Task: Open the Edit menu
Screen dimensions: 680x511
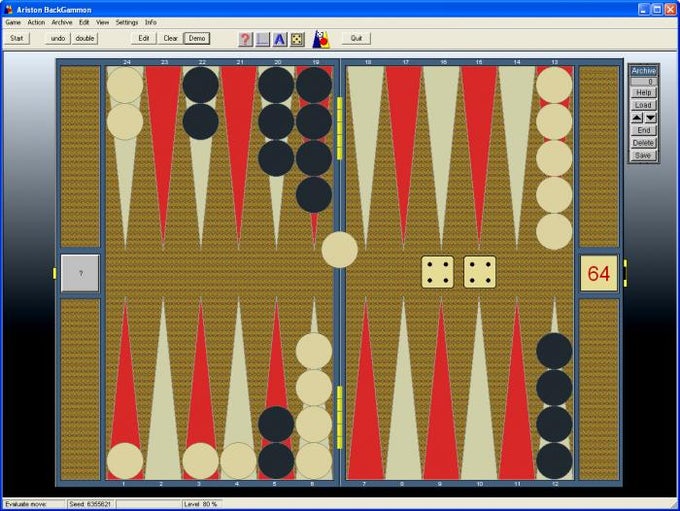Action: 84,22
